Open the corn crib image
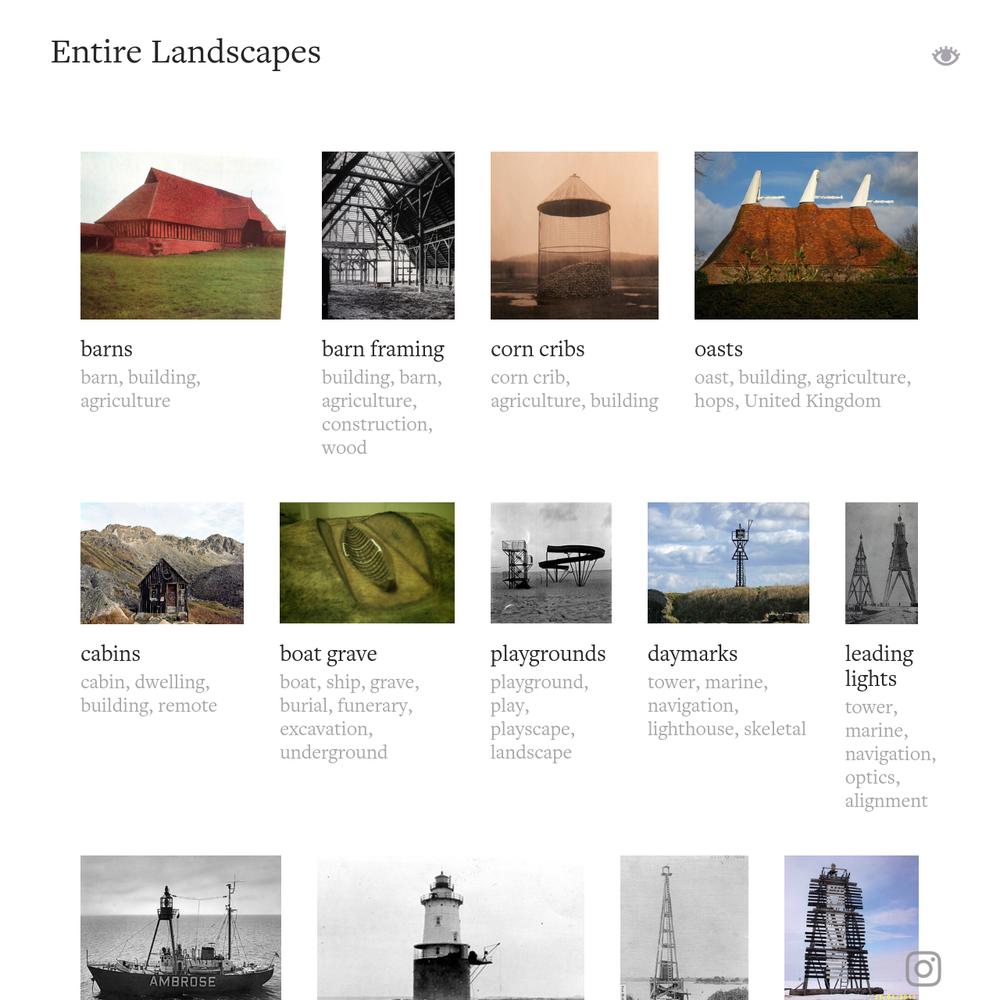The height and width of the screenshot is (1000, 1000). (x=574, y=235)
